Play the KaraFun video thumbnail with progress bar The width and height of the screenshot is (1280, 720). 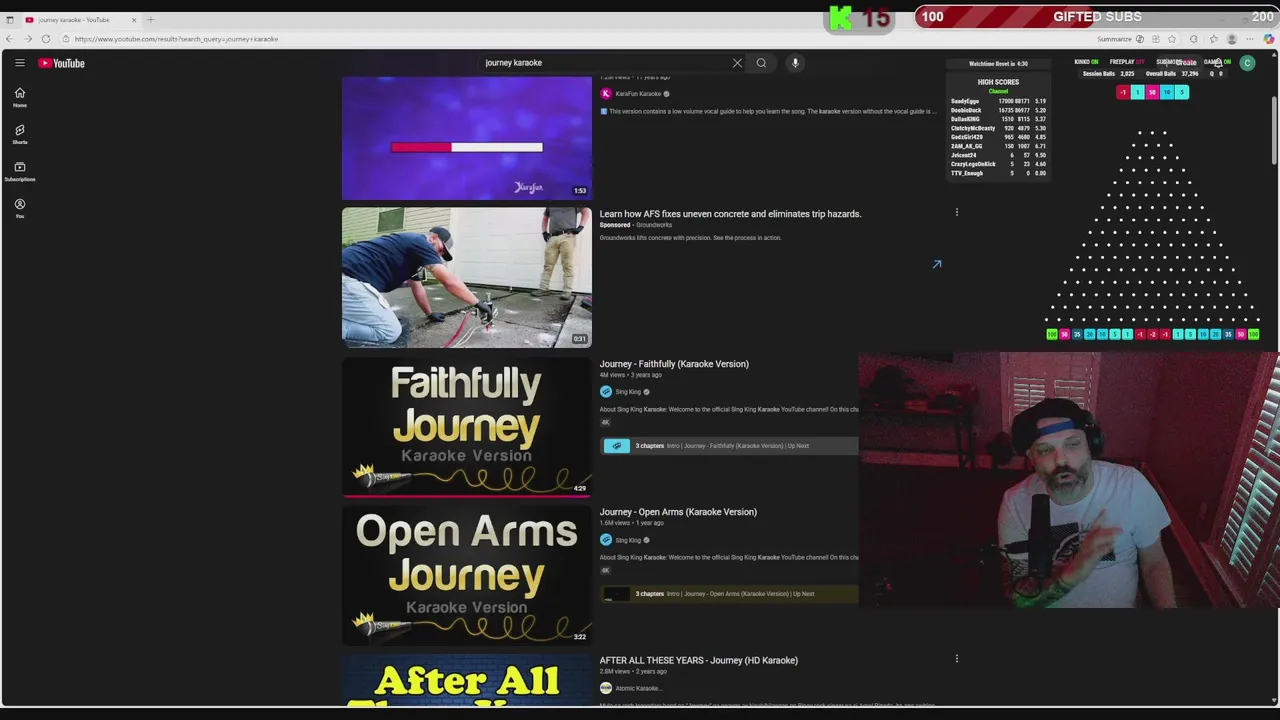click(466, 138)
